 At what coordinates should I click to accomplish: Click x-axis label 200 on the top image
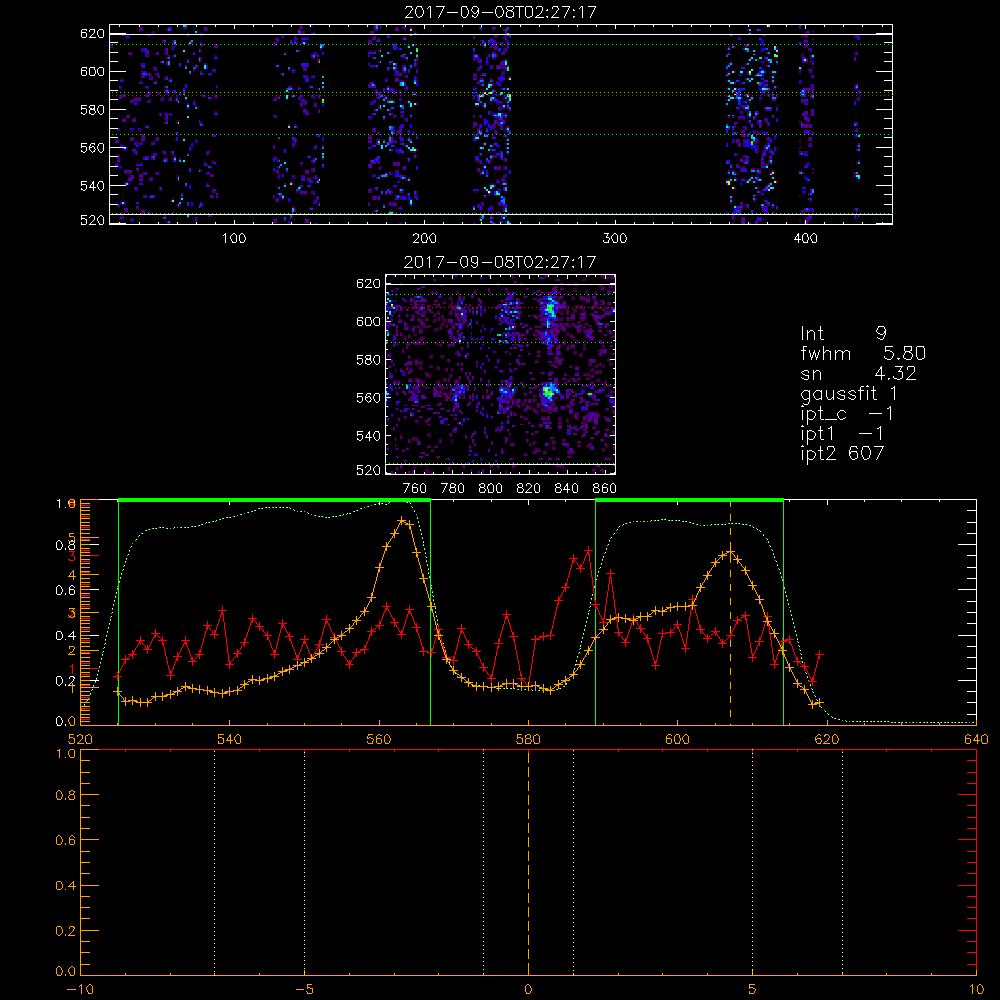point(424,239)
